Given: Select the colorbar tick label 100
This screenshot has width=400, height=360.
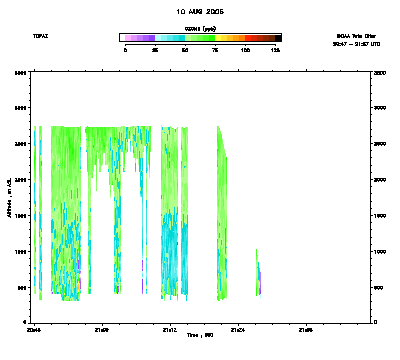Looking at the screenshot, I should click(x=245, y=50).
